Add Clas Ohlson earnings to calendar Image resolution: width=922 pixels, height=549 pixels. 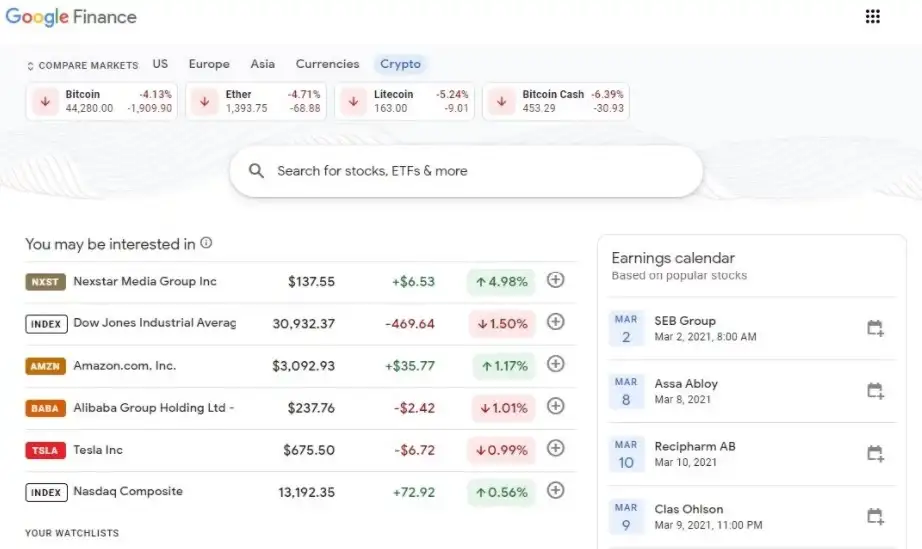tap(876, 517)
